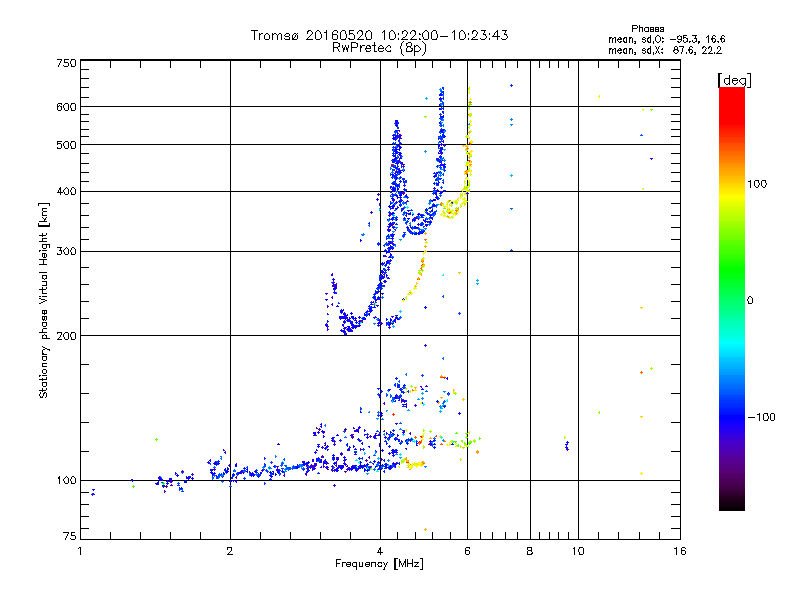Click the y-axis tick label '500'
The width and height of the screenshot is (800, 600).
coord(66,145)
